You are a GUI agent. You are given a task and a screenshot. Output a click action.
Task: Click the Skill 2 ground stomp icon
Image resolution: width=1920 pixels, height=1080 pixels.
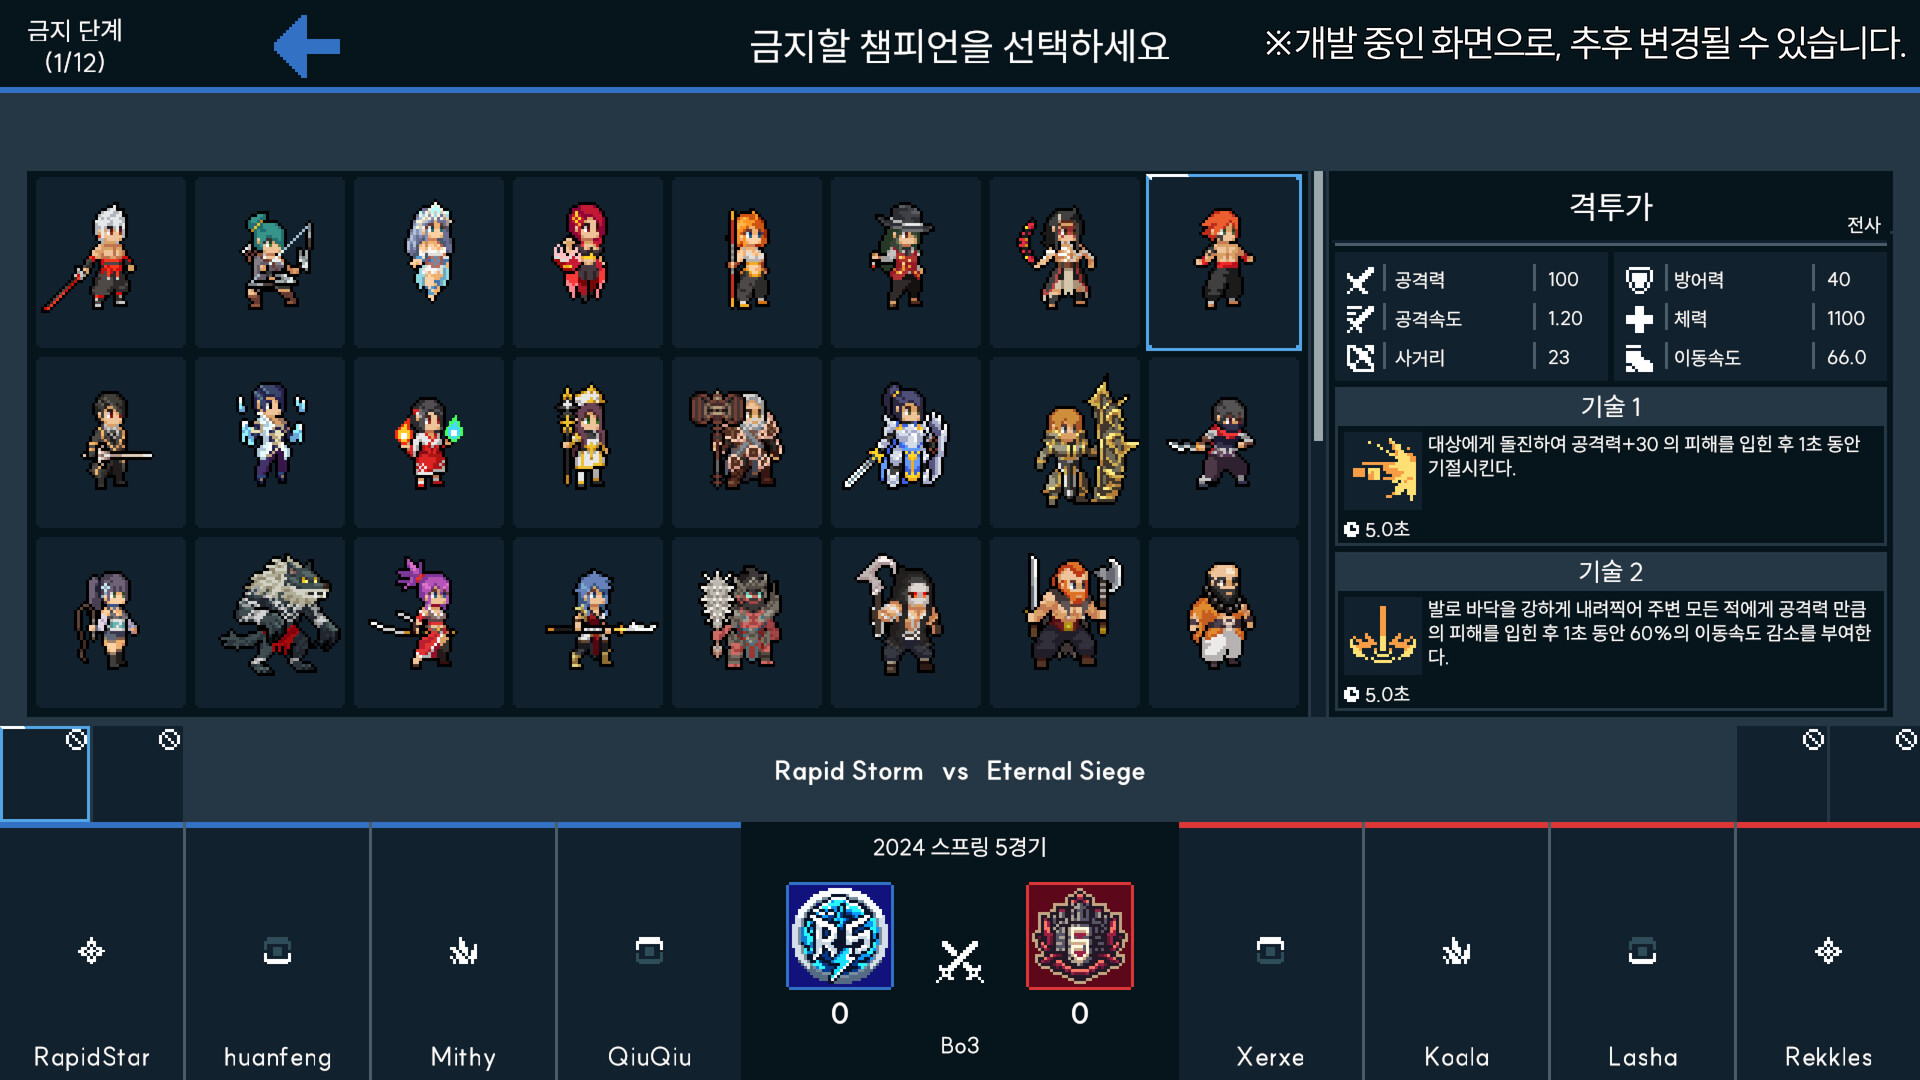[1383, 633]
